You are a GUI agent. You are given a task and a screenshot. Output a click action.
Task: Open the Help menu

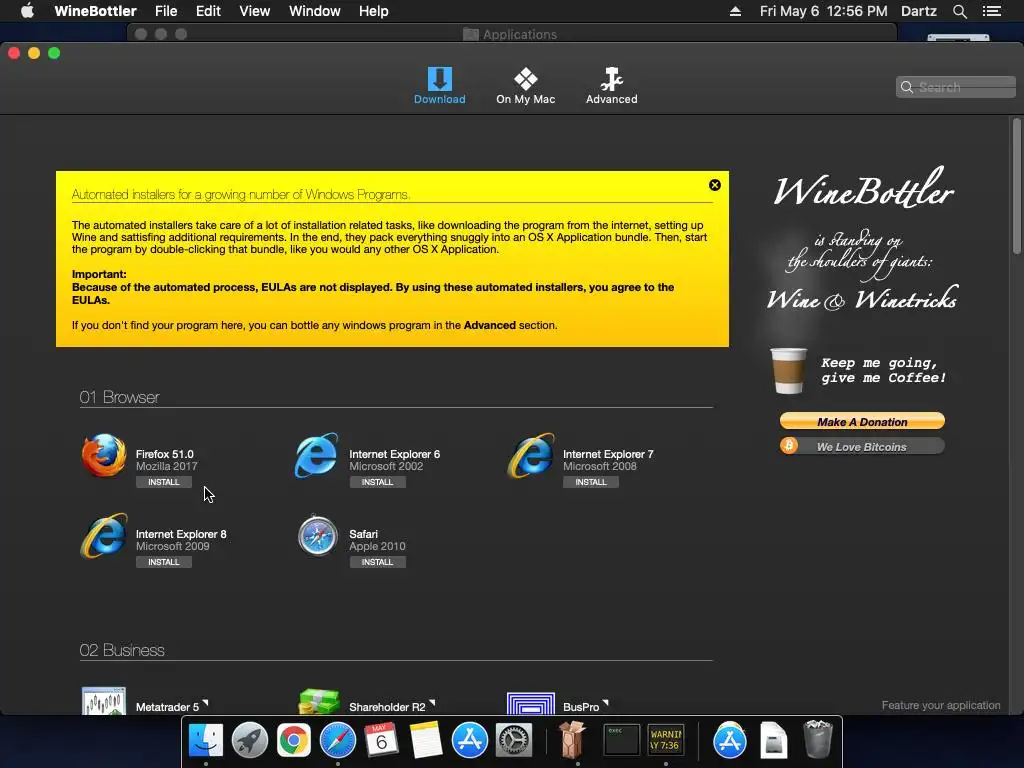pos(374,11)
